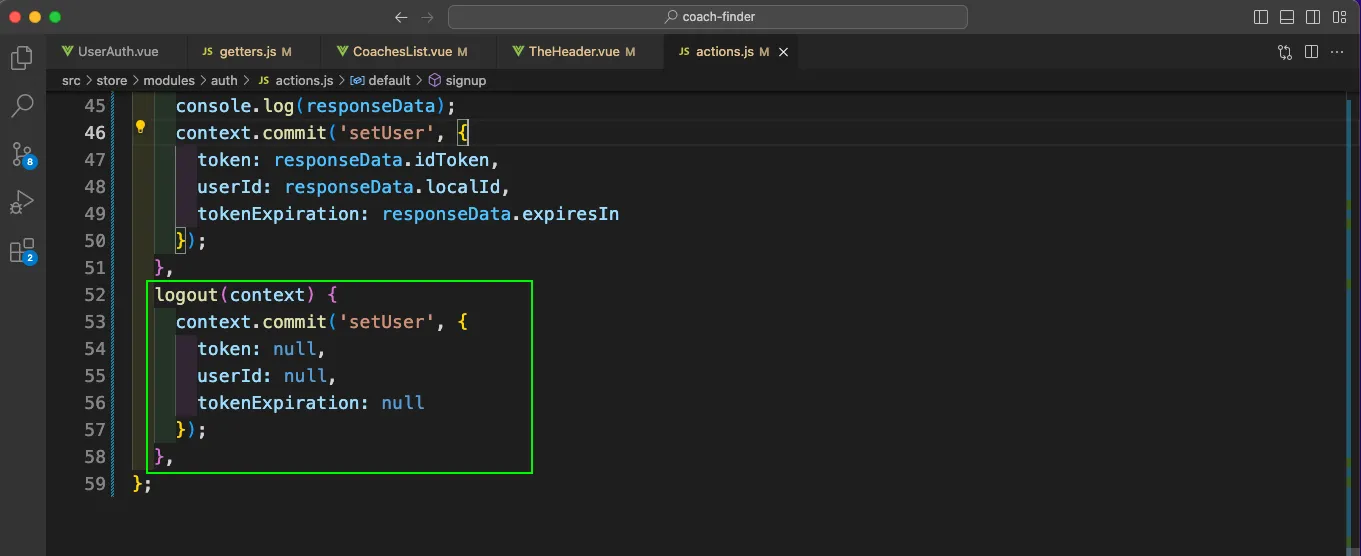Click the store breadcrumb segment

111,80
